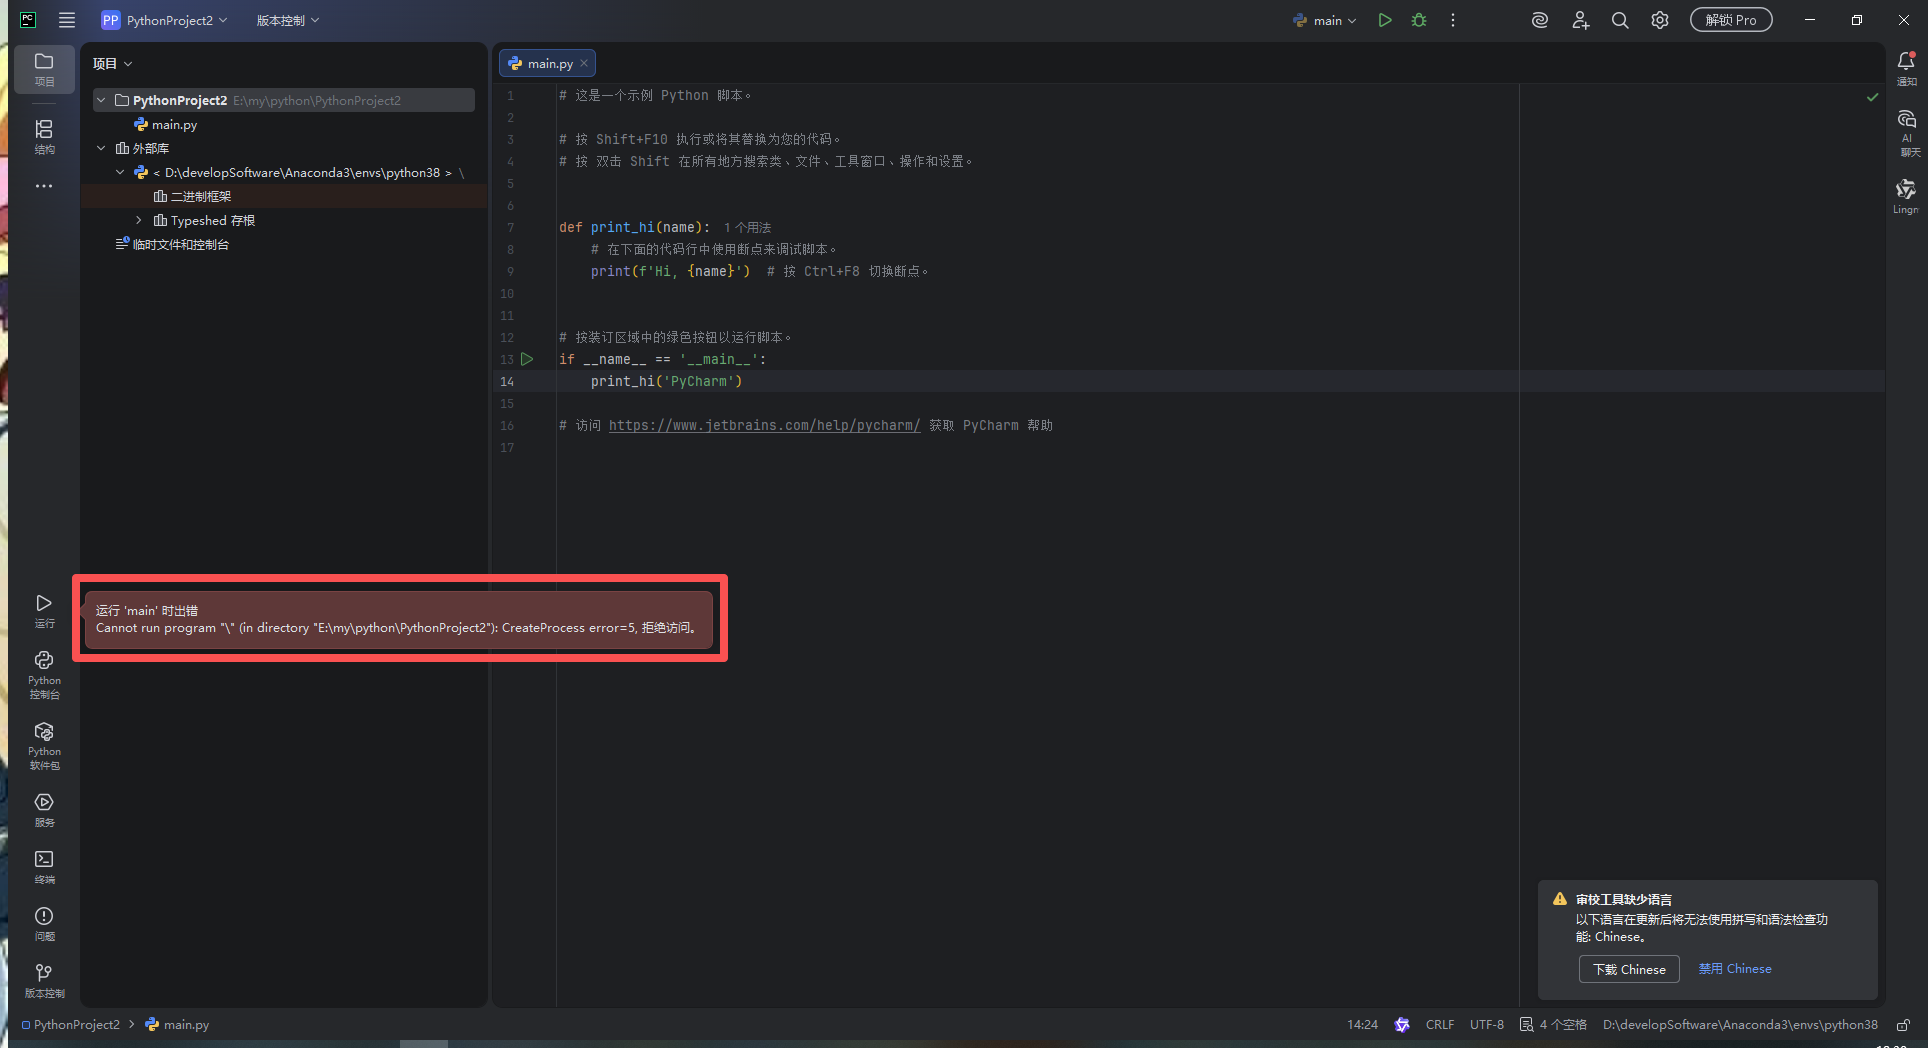Click the 14:24 cursor position indicator

(1362, 1025)
